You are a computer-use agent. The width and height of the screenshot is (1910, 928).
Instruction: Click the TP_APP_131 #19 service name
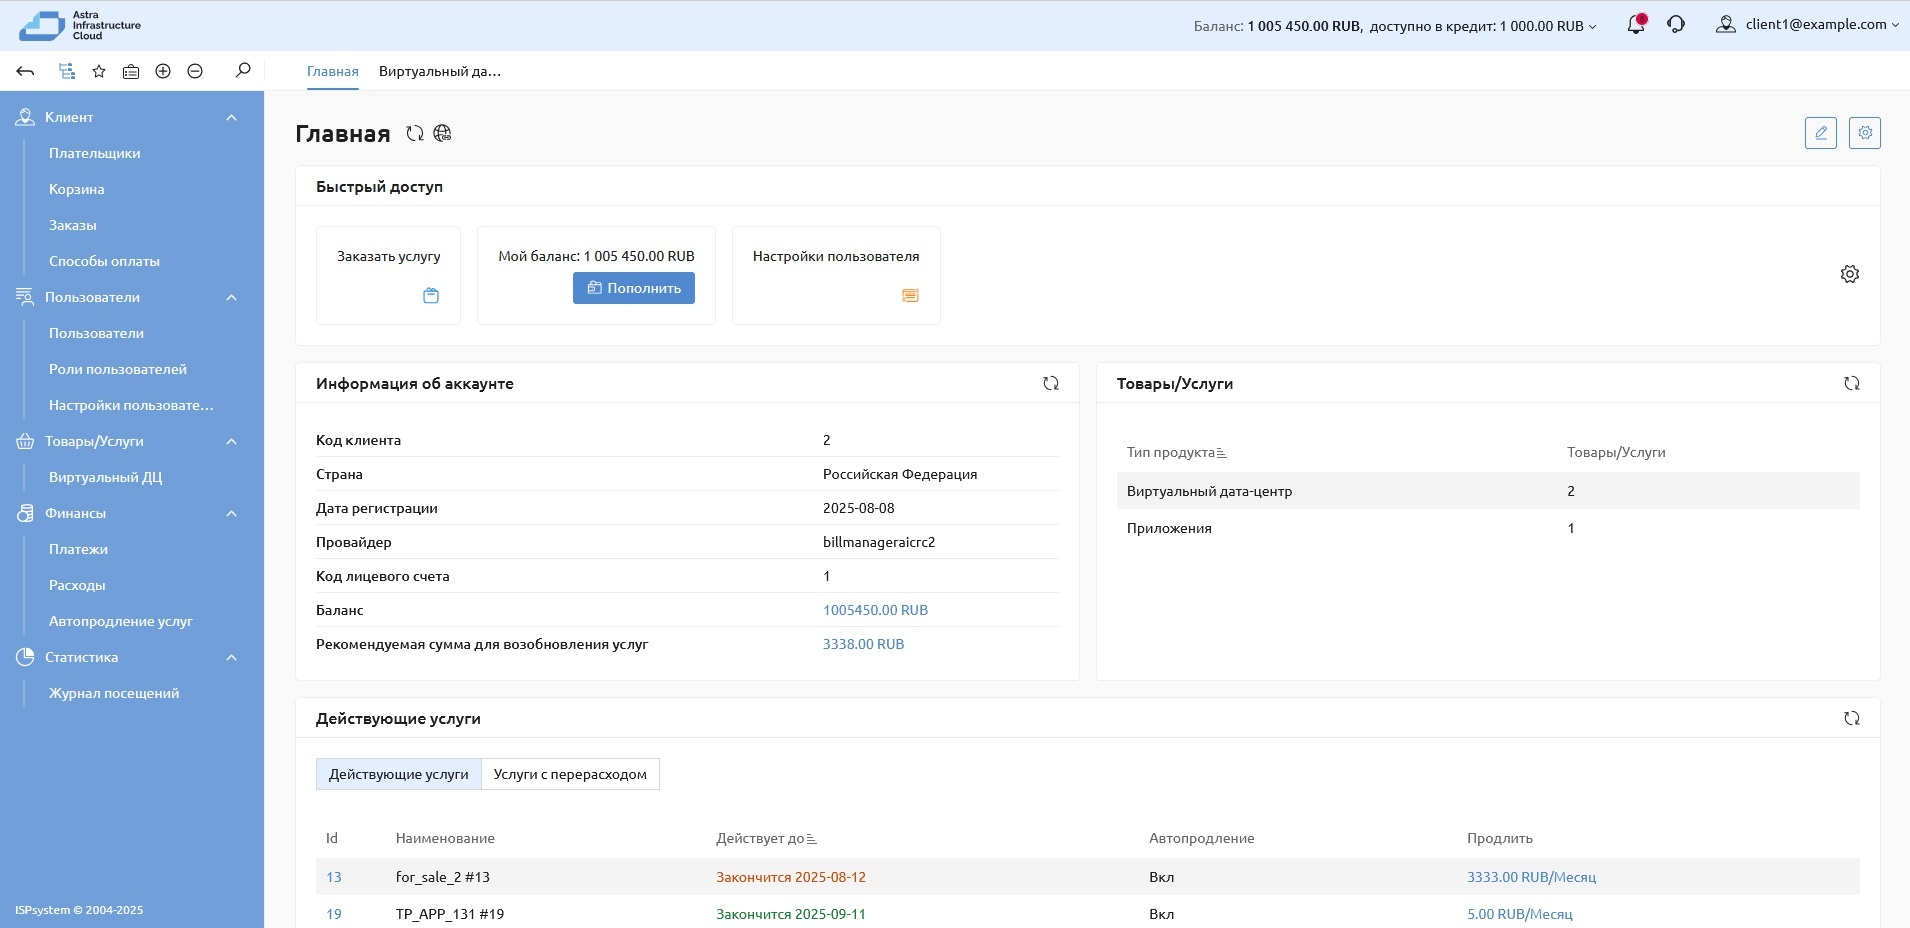click(450, 914)
